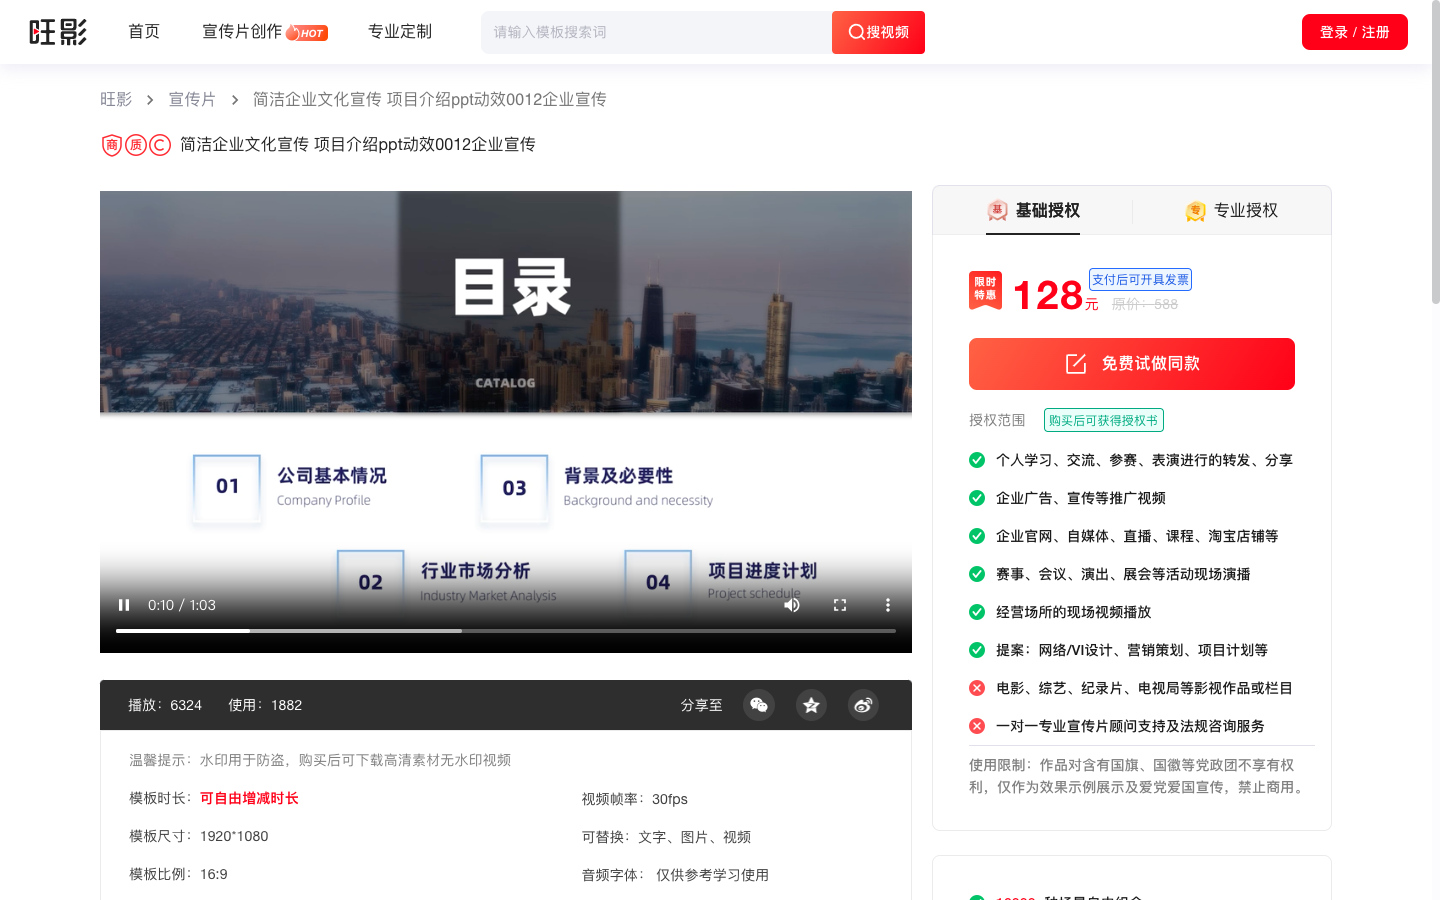This screenshot has height=900, width=1440.
Task: Open video more options menu
Action: point(887,605)
